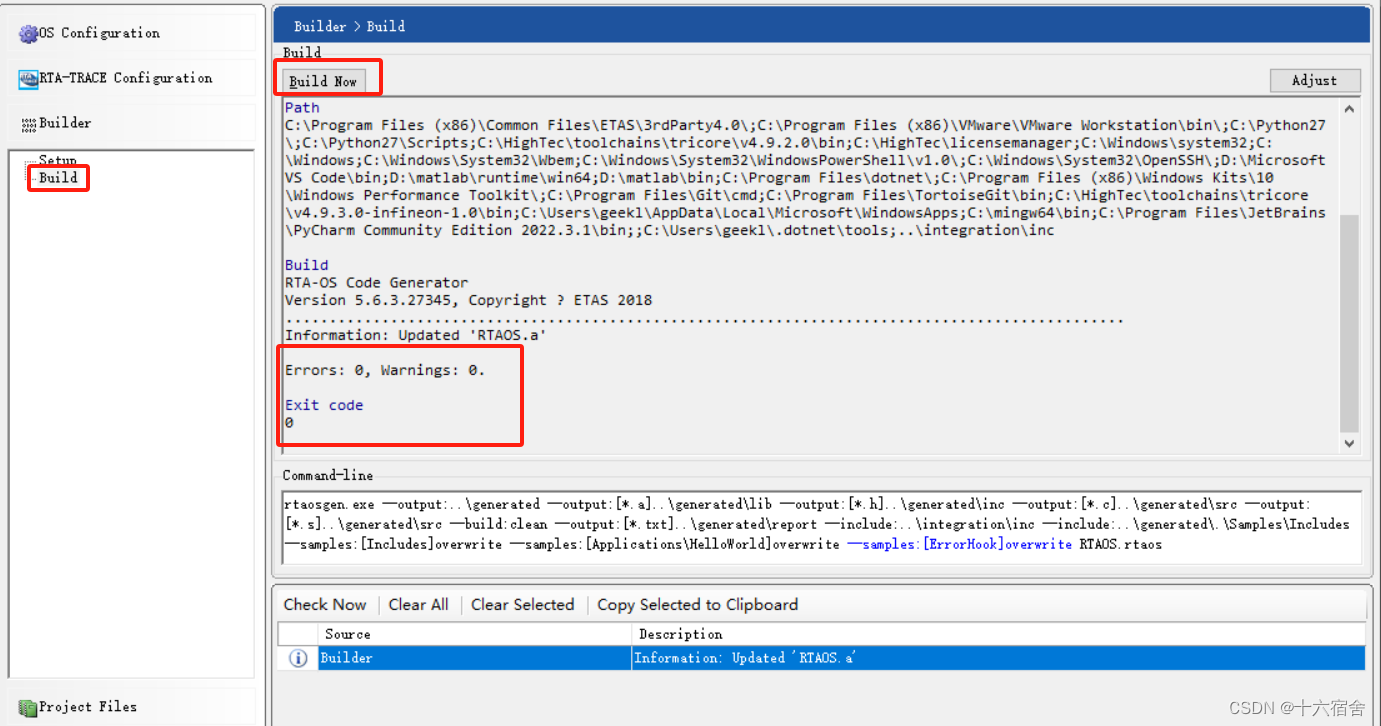This screenshot has width=1381, height=726.
Task: Open the Builder section
Action: pos(131,123)
